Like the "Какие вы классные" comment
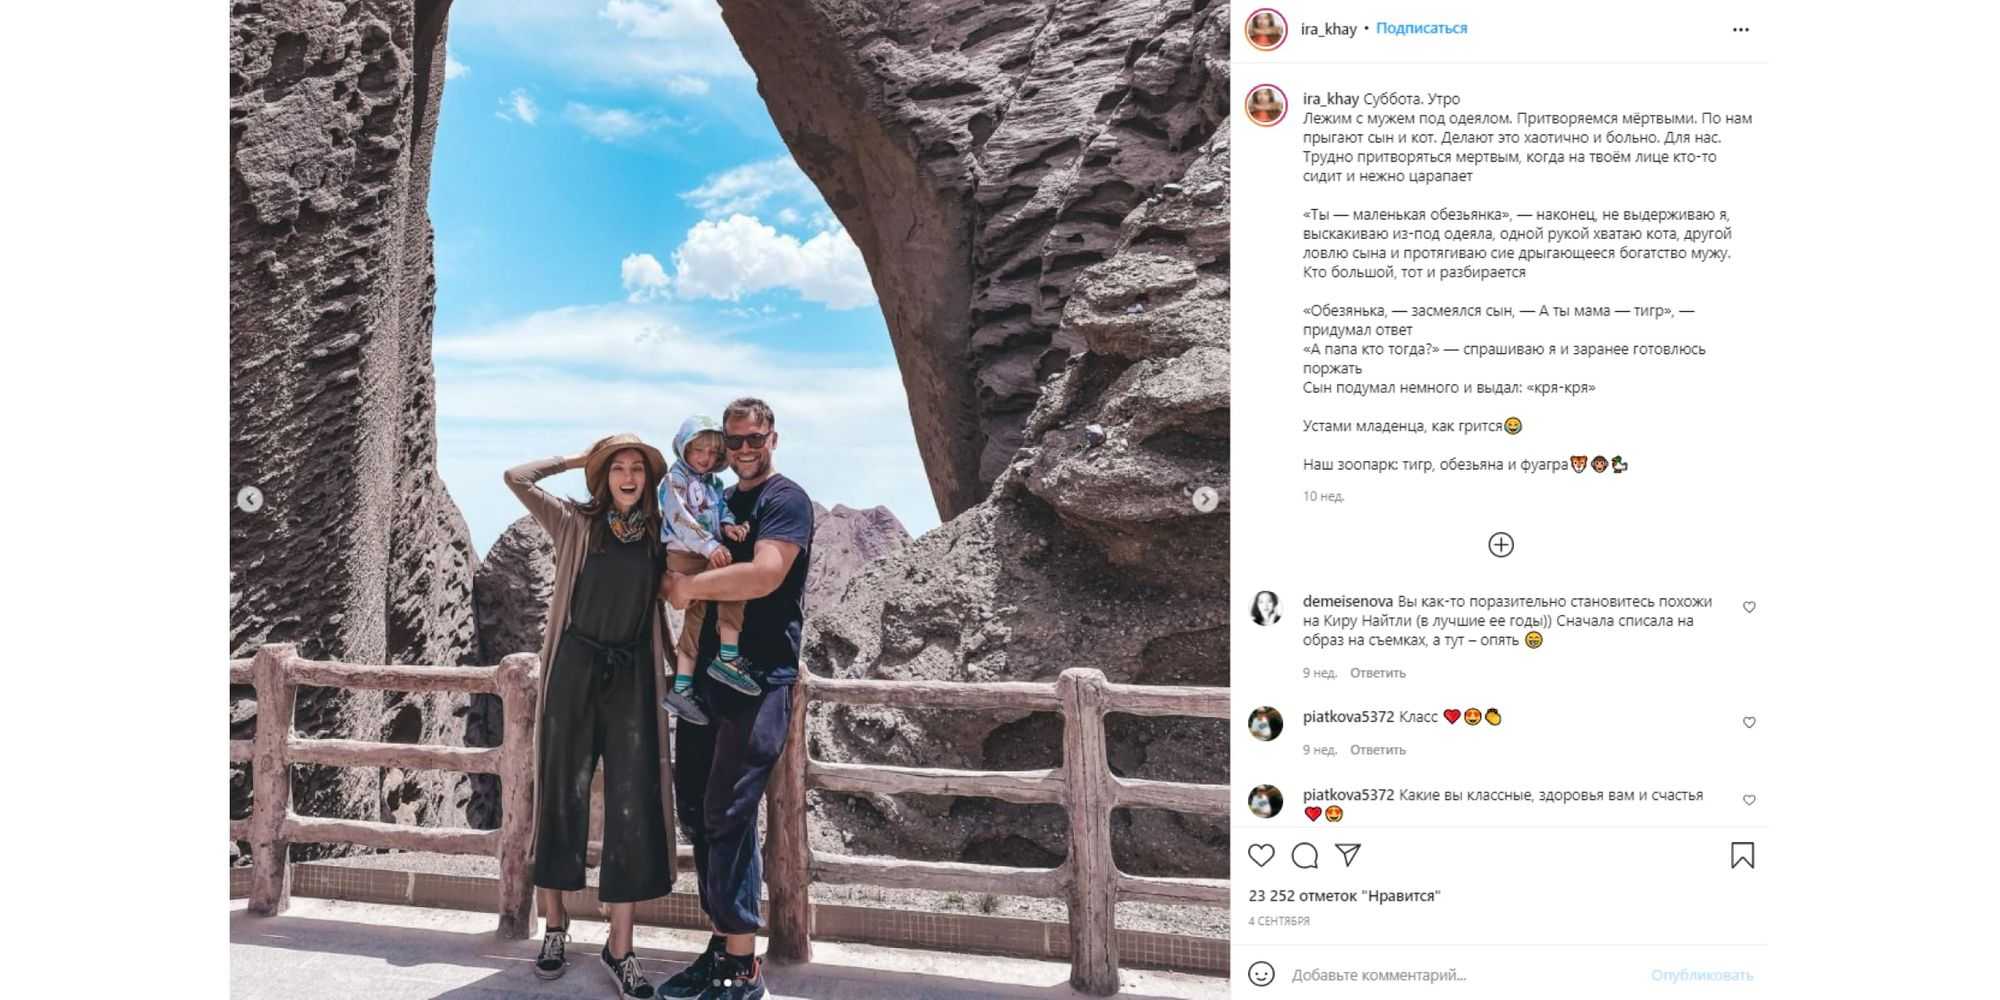 [1749, 800]
